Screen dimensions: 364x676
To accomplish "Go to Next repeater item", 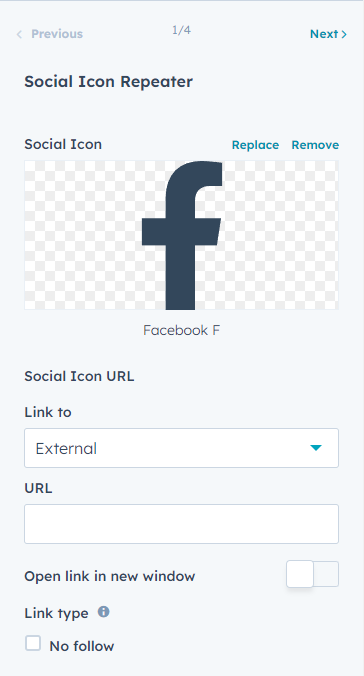I will coord(328,34).
